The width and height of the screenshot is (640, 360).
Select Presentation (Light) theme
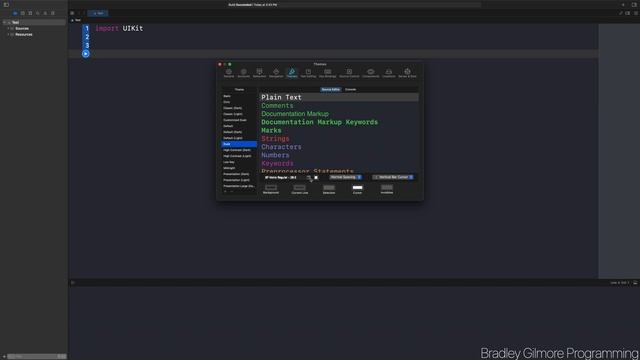point(239,180)
